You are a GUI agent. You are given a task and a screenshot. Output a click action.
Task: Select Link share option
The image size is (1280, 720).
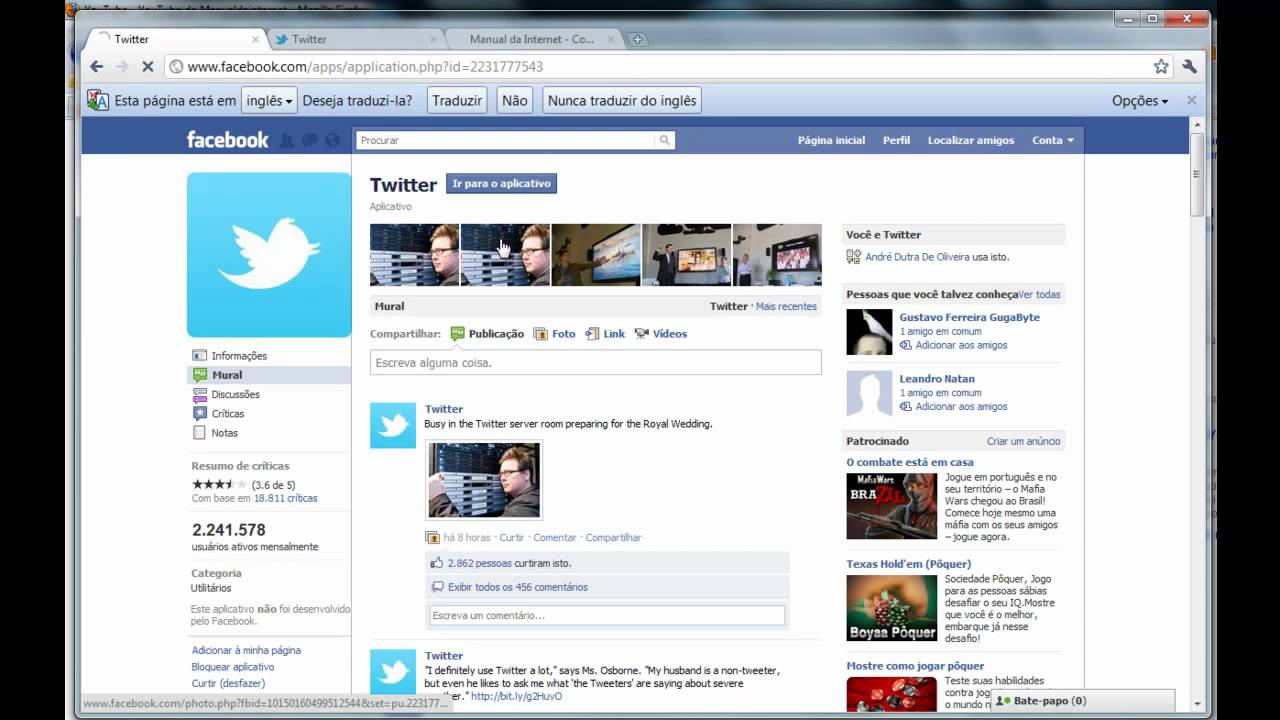point(605,334)
